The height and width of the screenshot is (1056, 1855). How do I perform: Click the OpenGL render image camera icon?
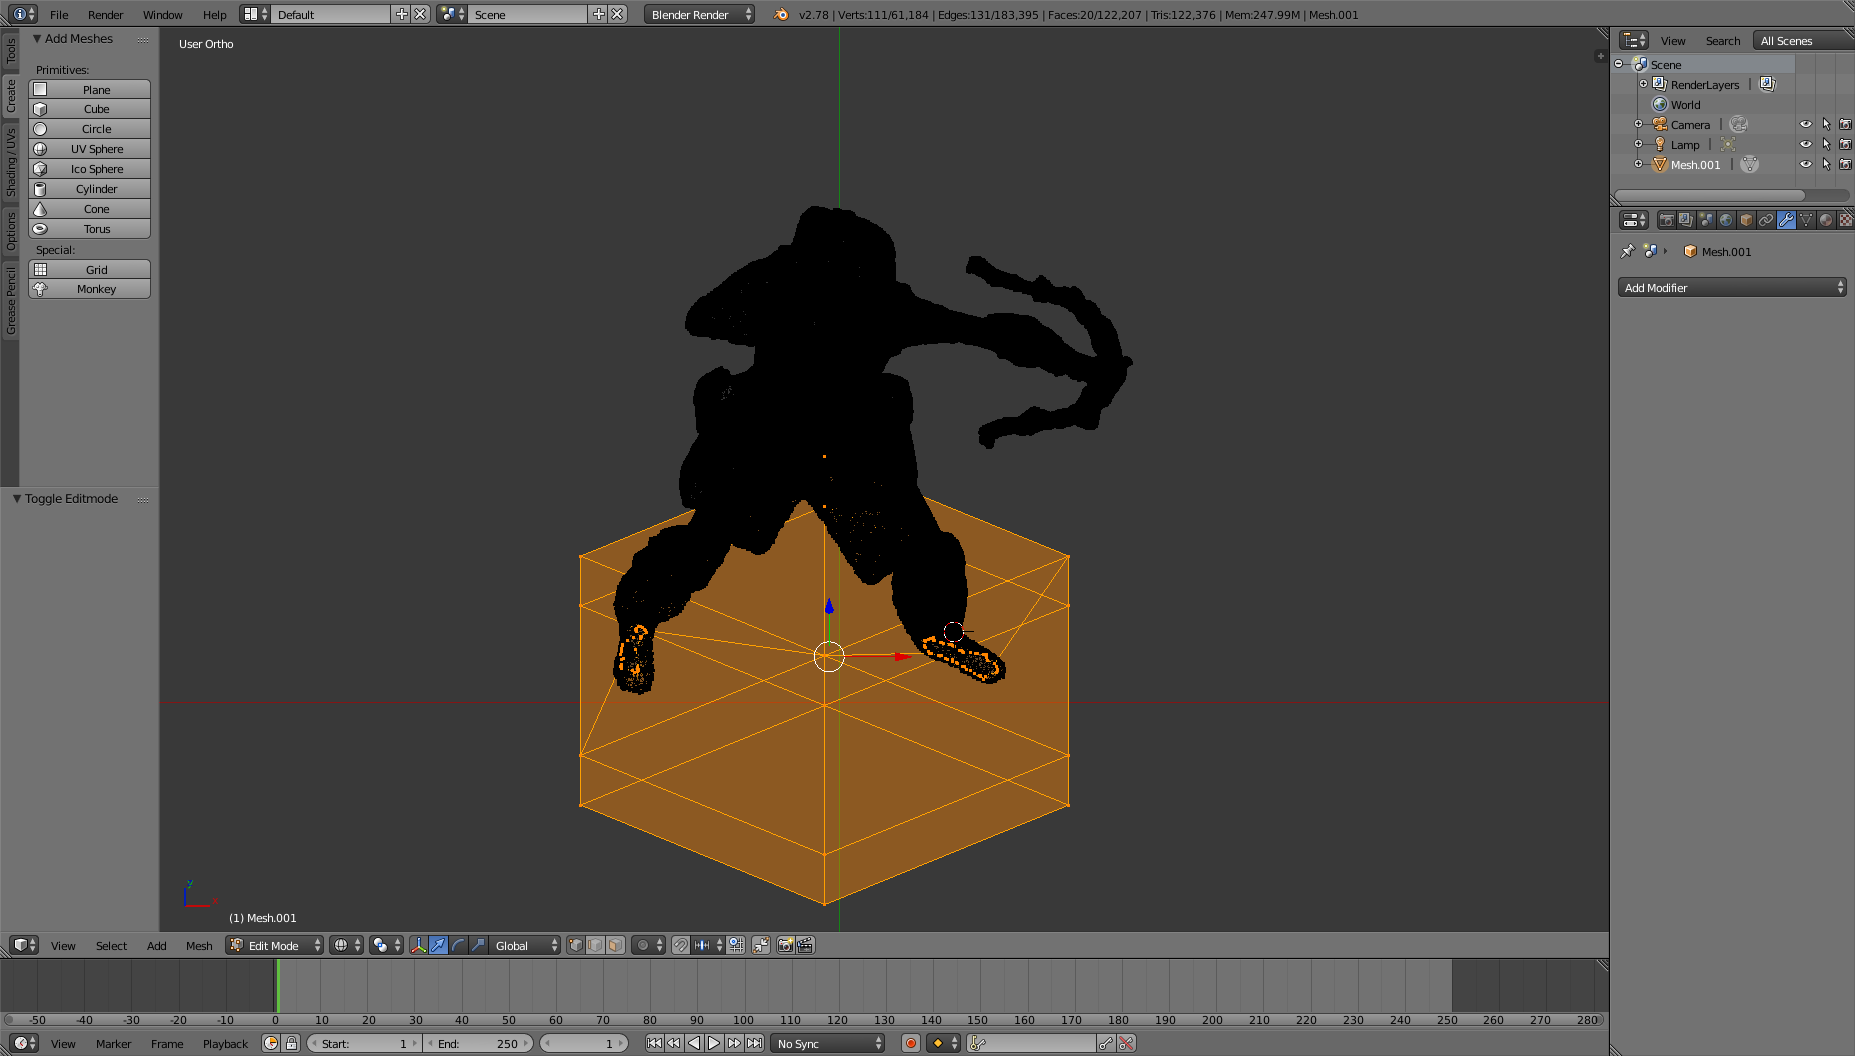coord(786,945)
